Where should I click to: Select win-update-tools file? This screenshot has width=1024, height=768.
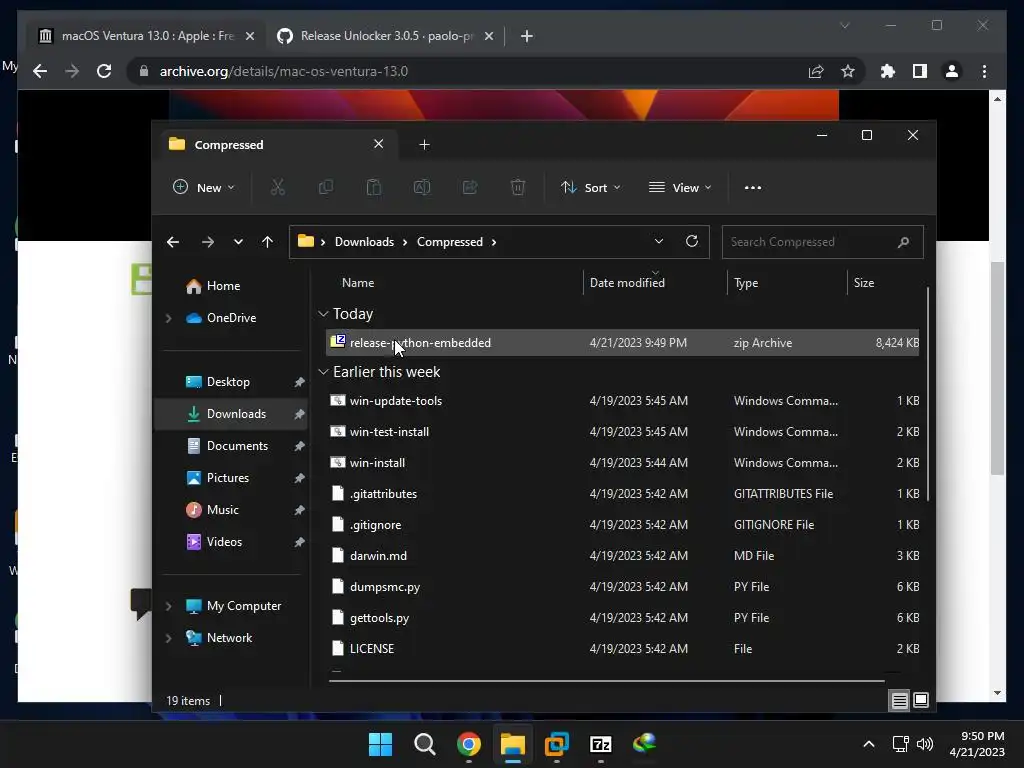click(x=622, y=401)
